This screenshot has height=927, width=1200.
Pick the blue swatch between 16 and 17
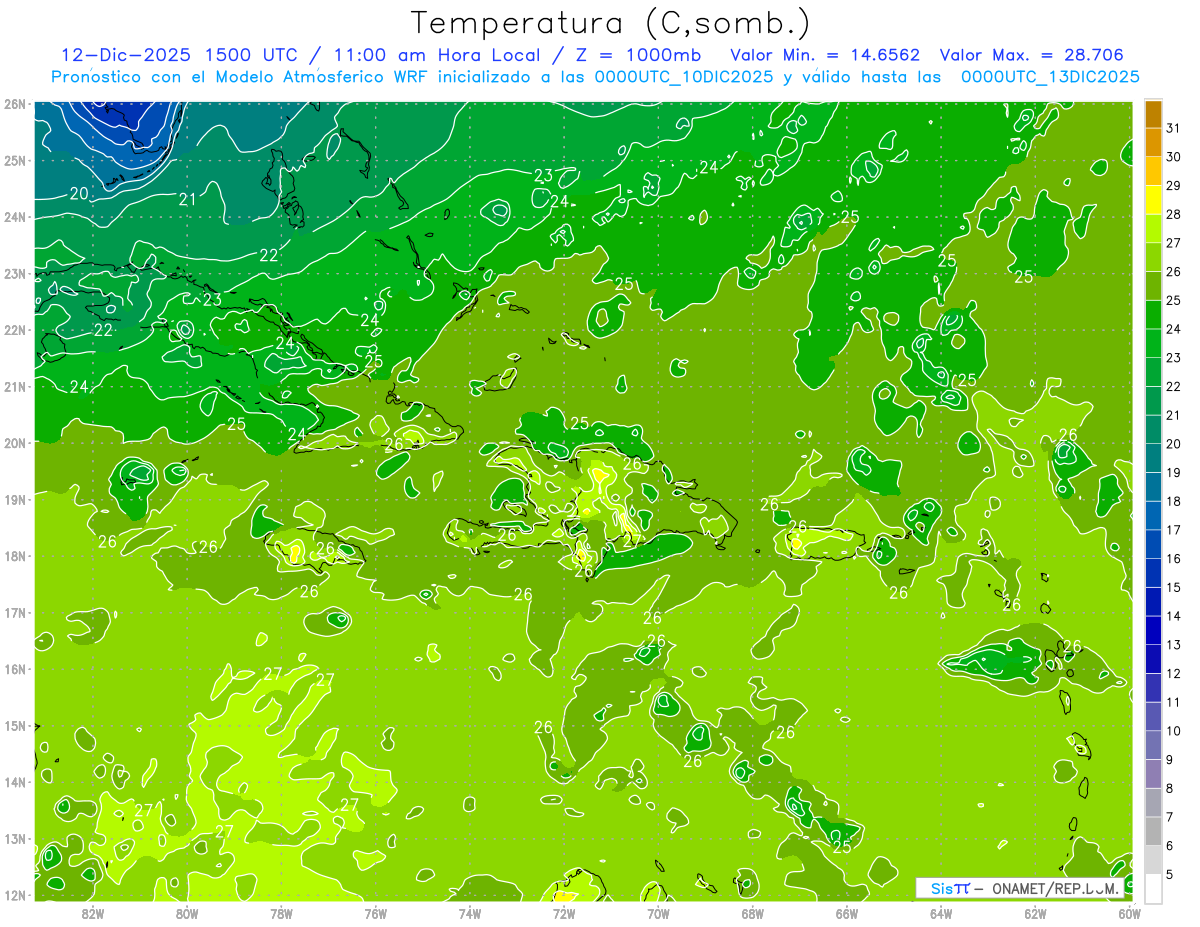point(1153,545)
